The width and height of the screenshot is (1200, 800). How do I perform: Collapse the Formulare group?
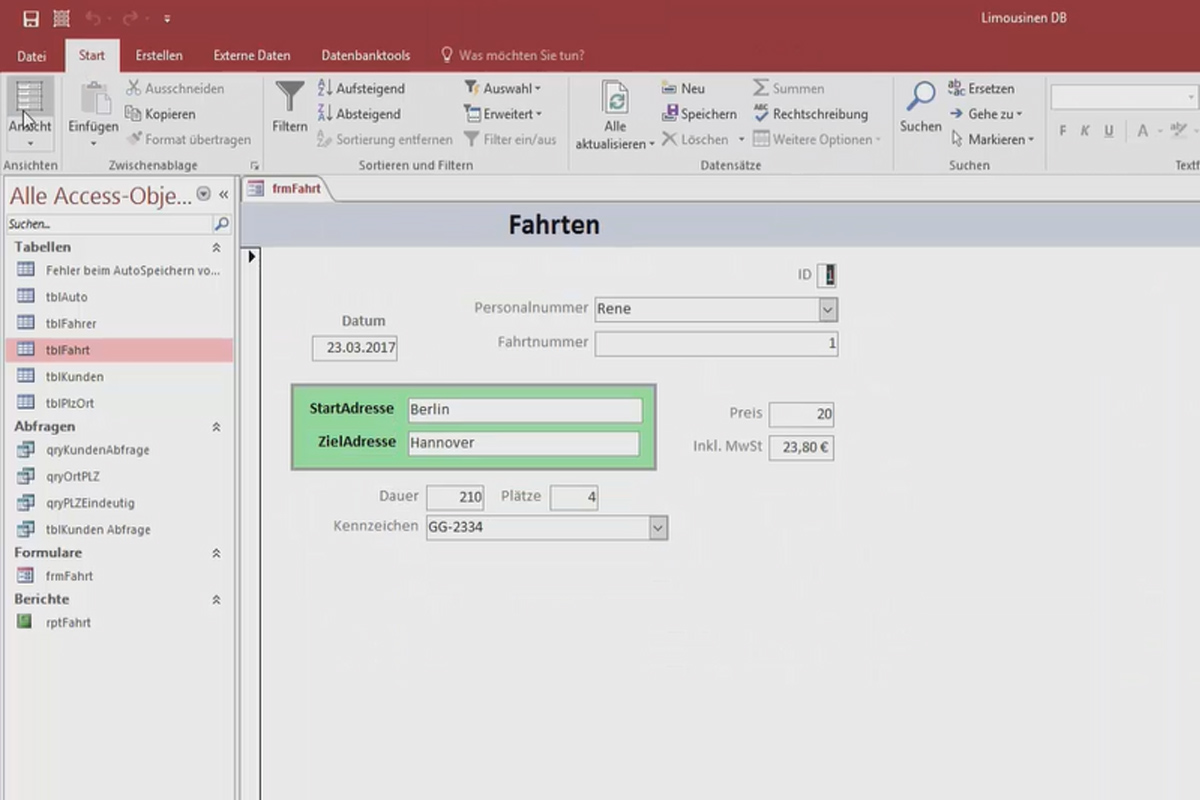(x=216, y=553)
